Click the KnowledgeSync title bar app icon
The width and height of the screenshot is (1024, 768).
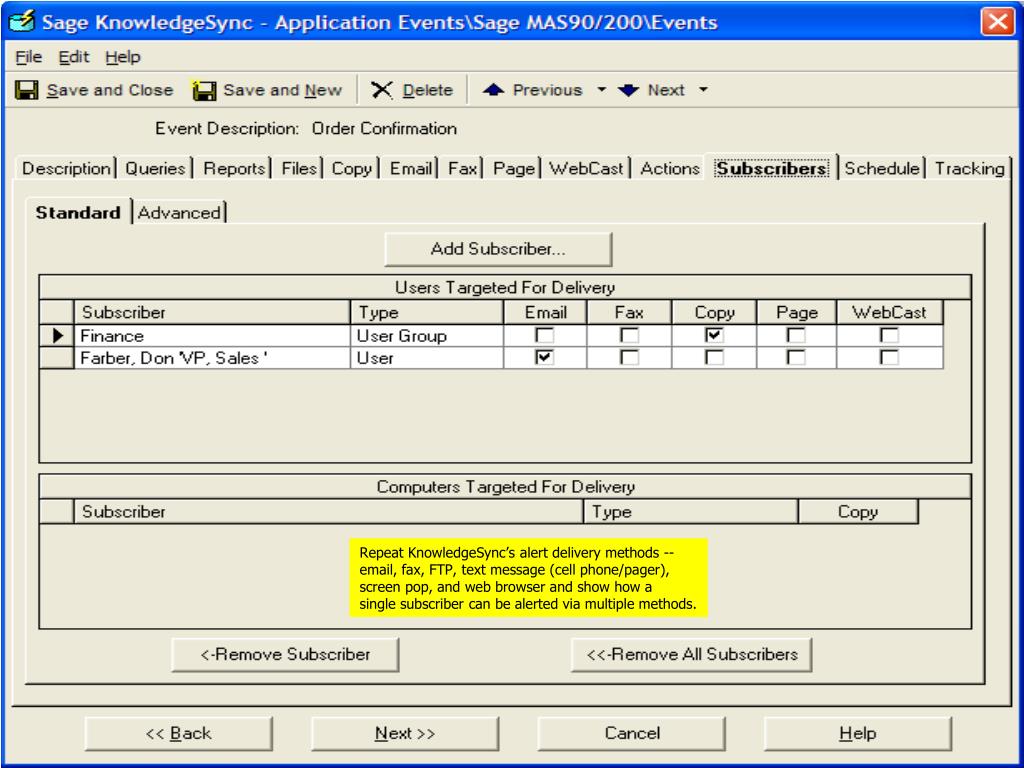pos(22,22)
